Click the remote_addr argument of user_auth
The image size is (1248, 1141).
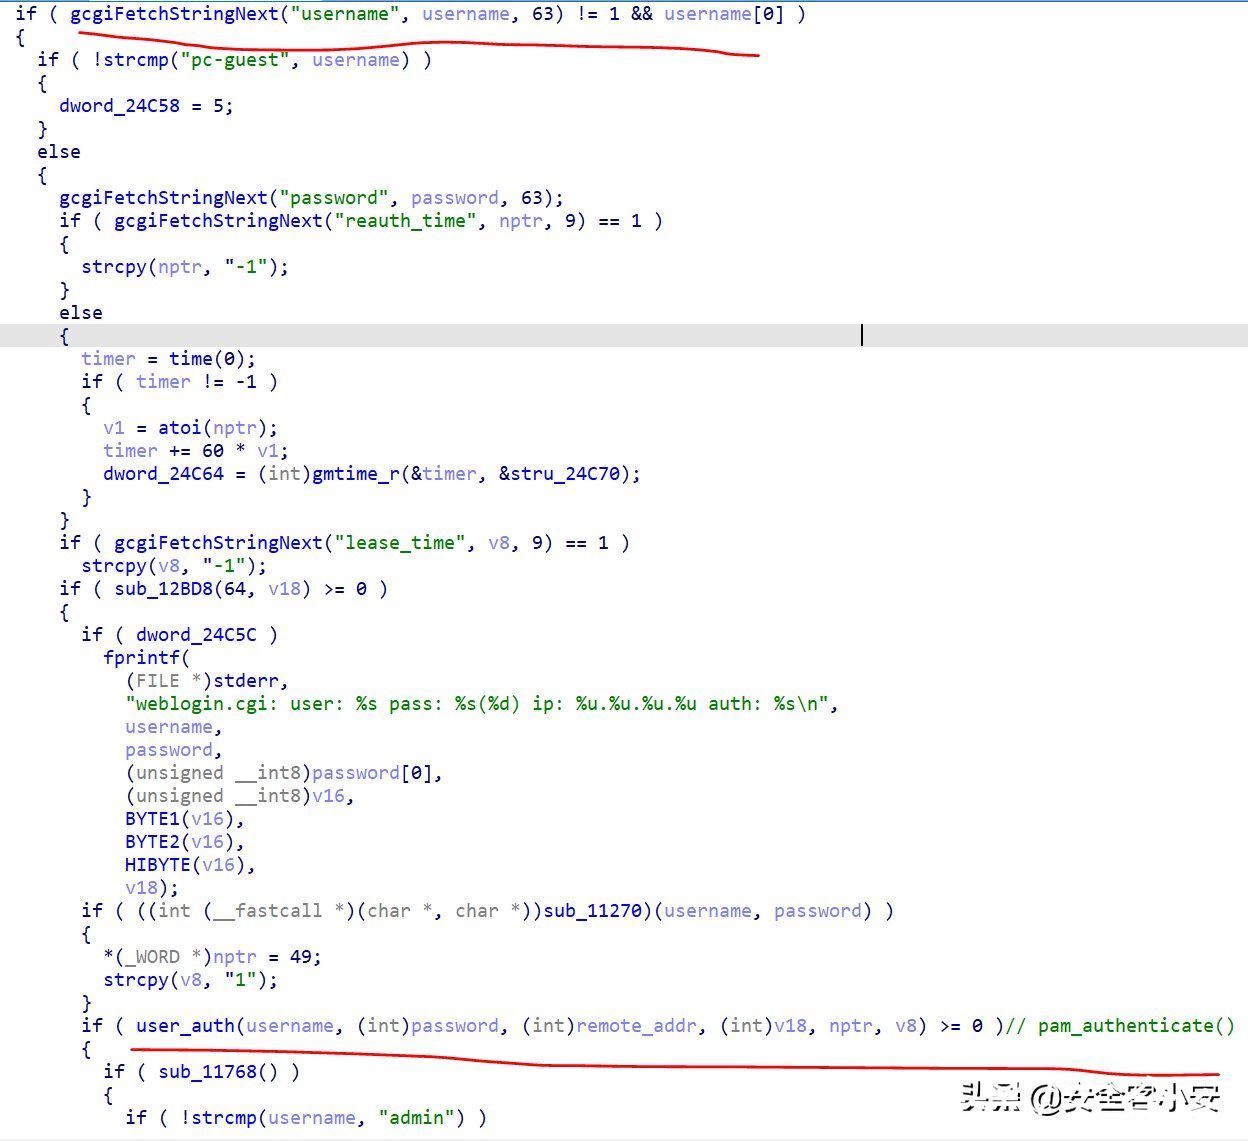point(636,1026)
